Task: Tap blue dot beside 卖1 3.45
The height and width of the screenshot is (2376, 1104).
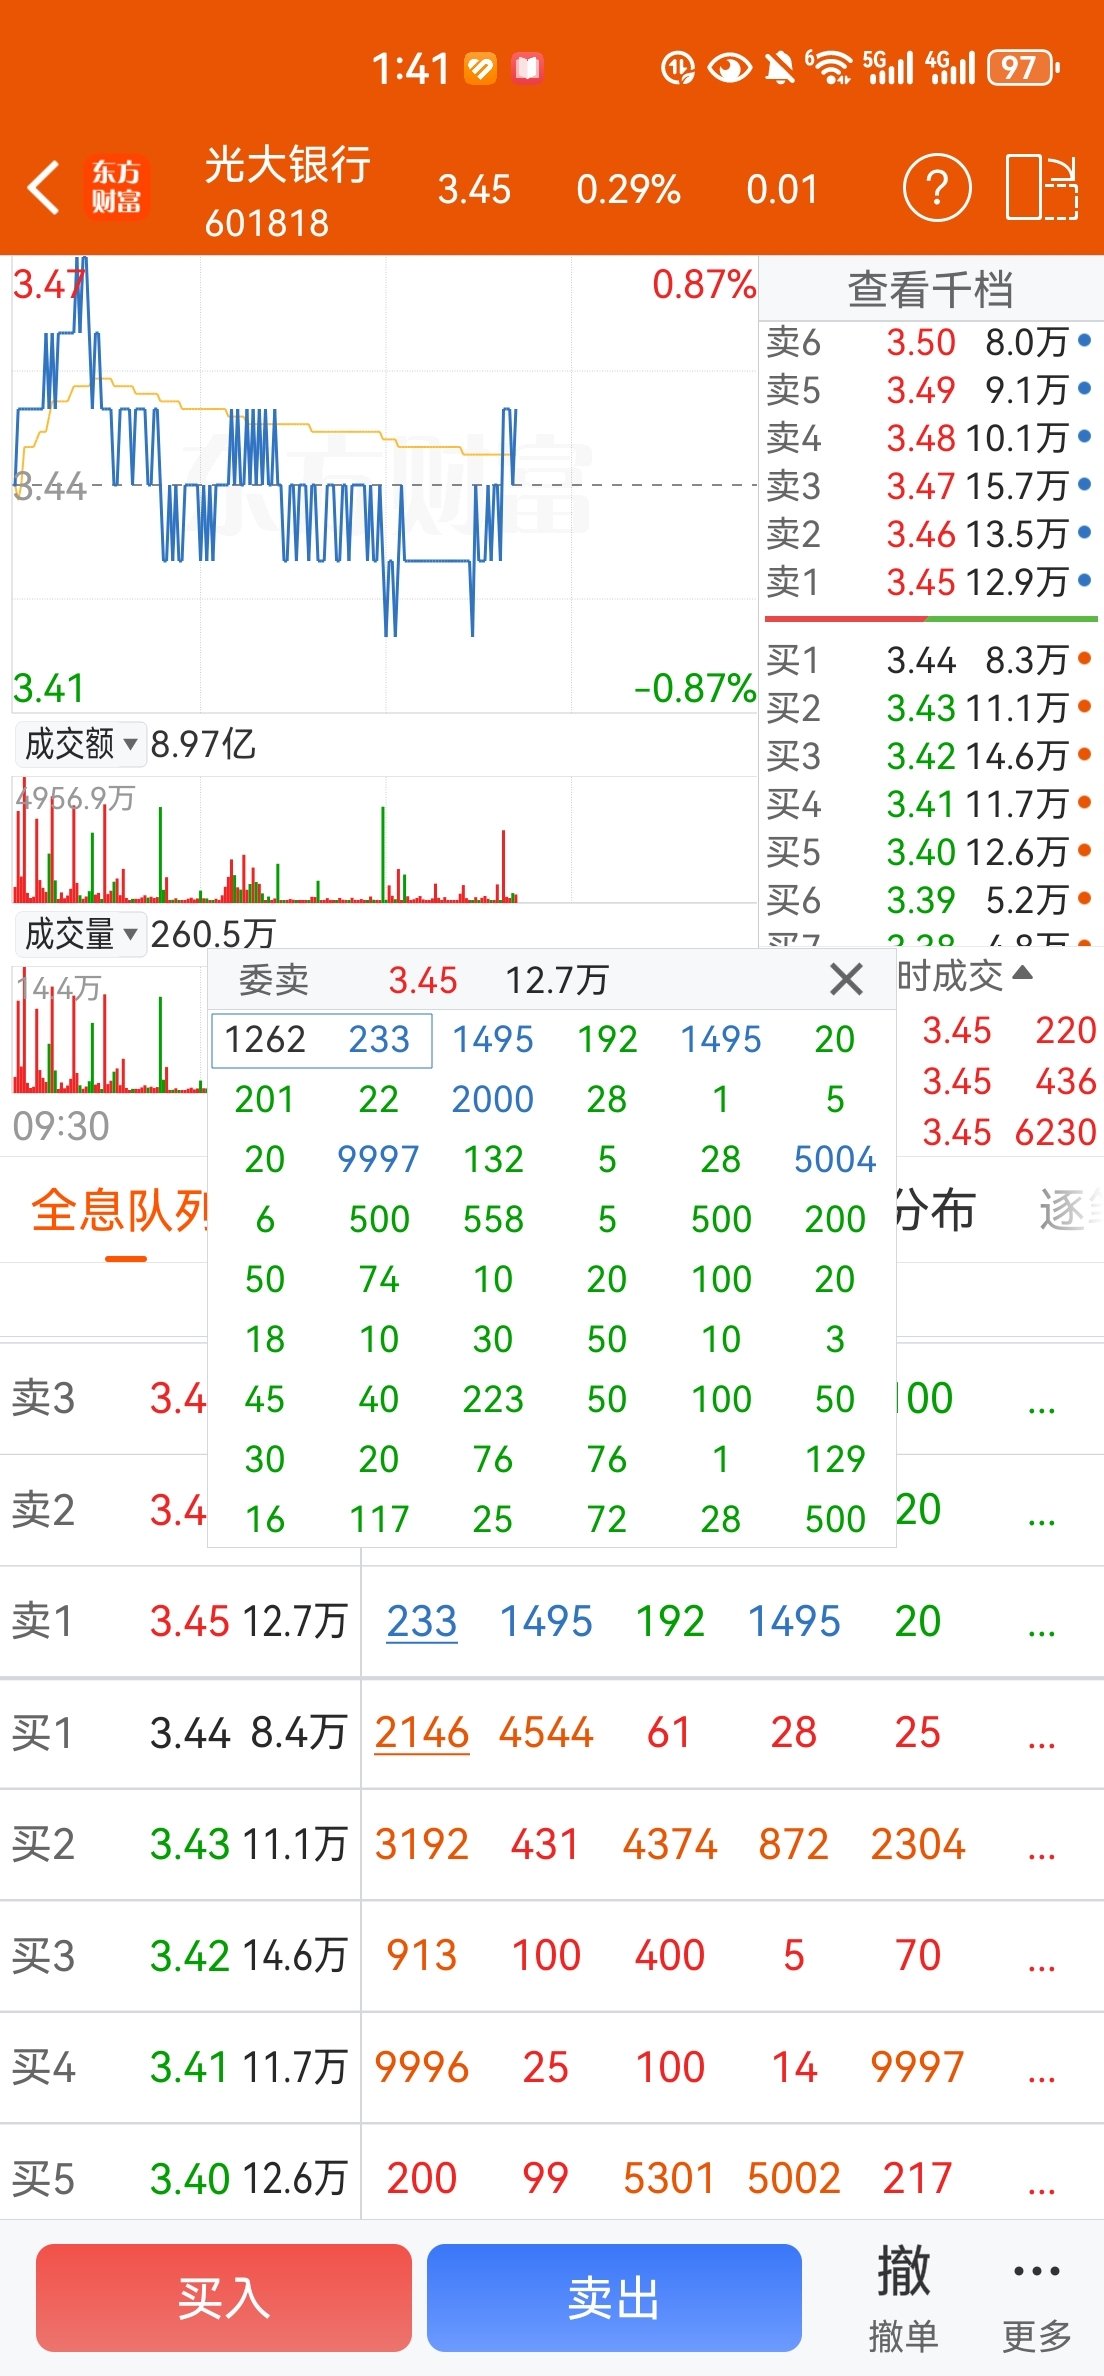Action: point(1085,580)
